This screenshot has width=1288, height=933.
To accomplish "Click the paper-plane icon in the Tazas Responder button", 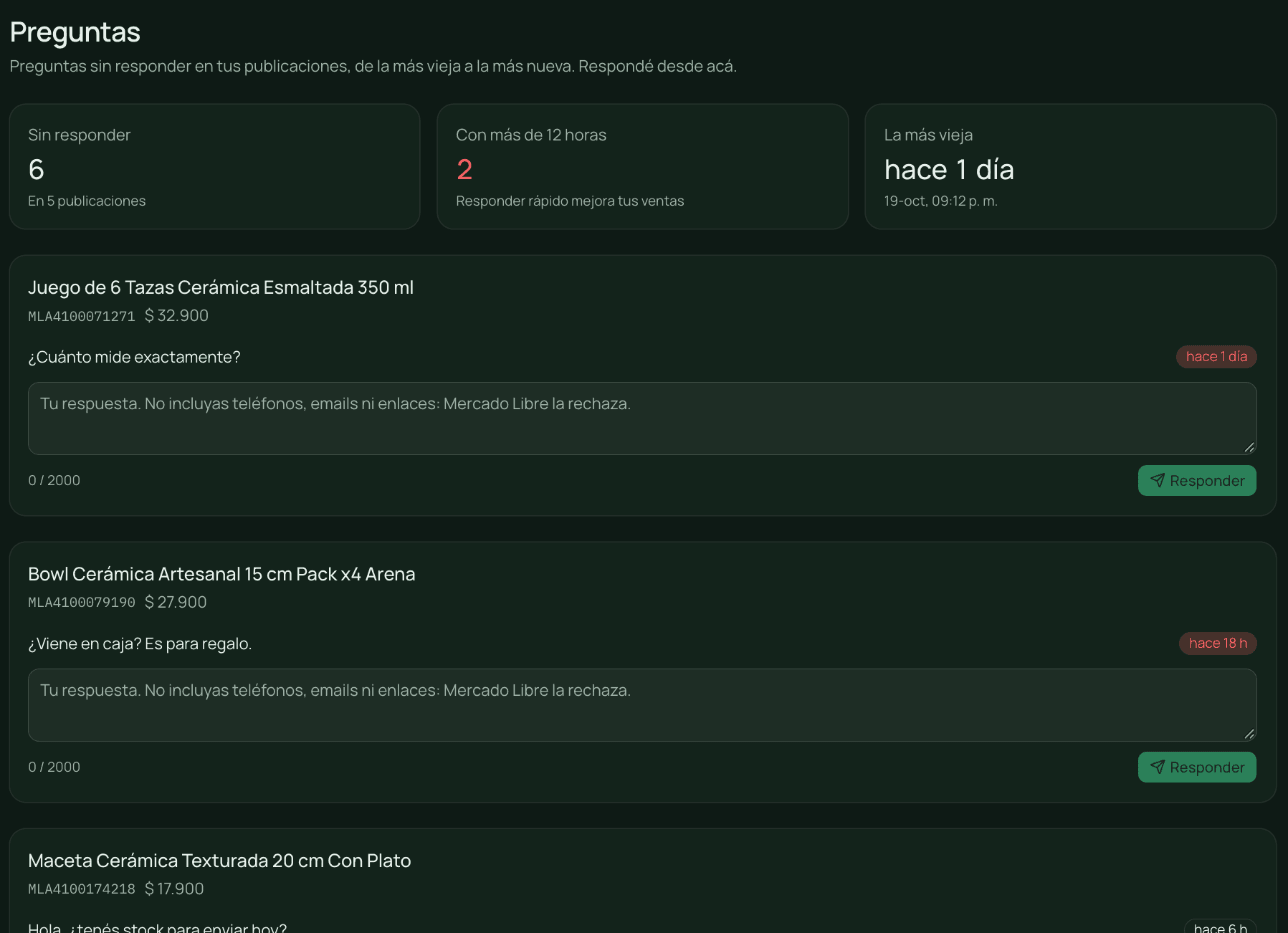I will point(1157,480).
